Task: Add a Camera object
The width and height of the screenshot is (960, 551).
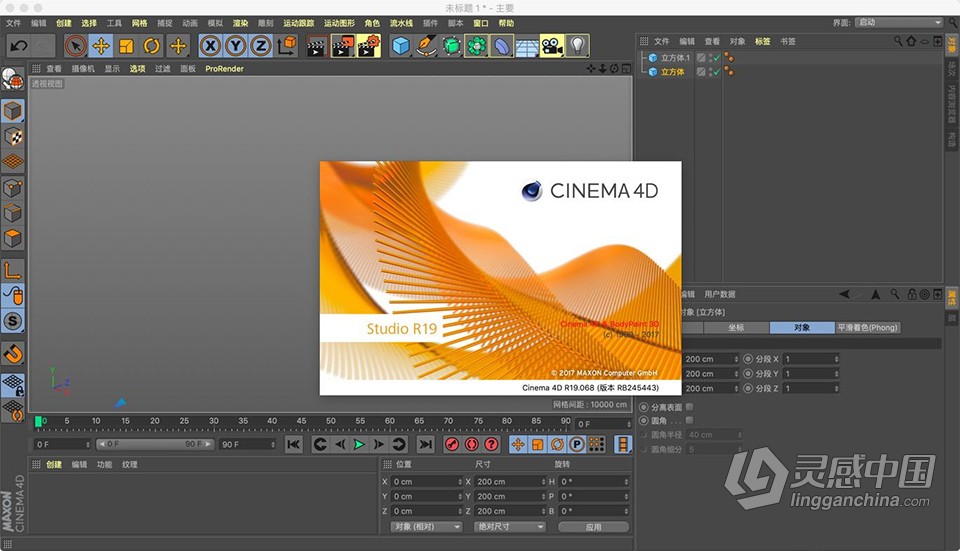Action: click(x=552, y=46)
